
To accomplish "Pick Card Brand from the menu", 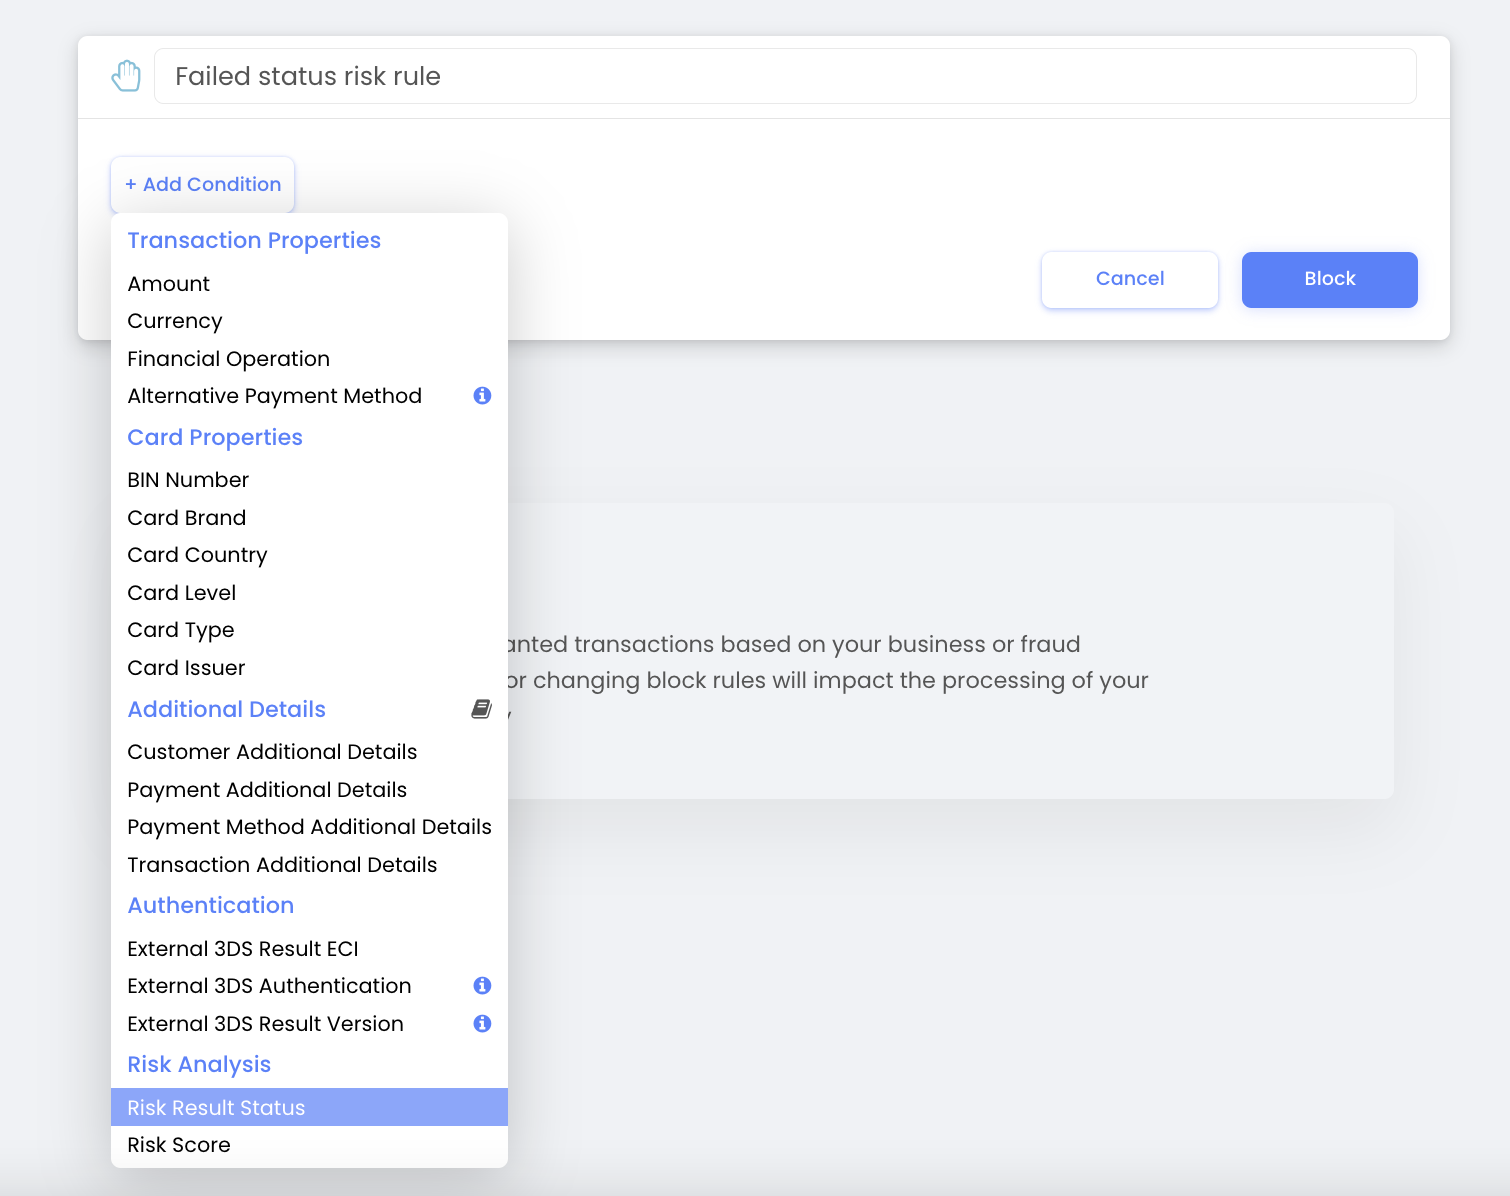I will (x=309, y=518).
